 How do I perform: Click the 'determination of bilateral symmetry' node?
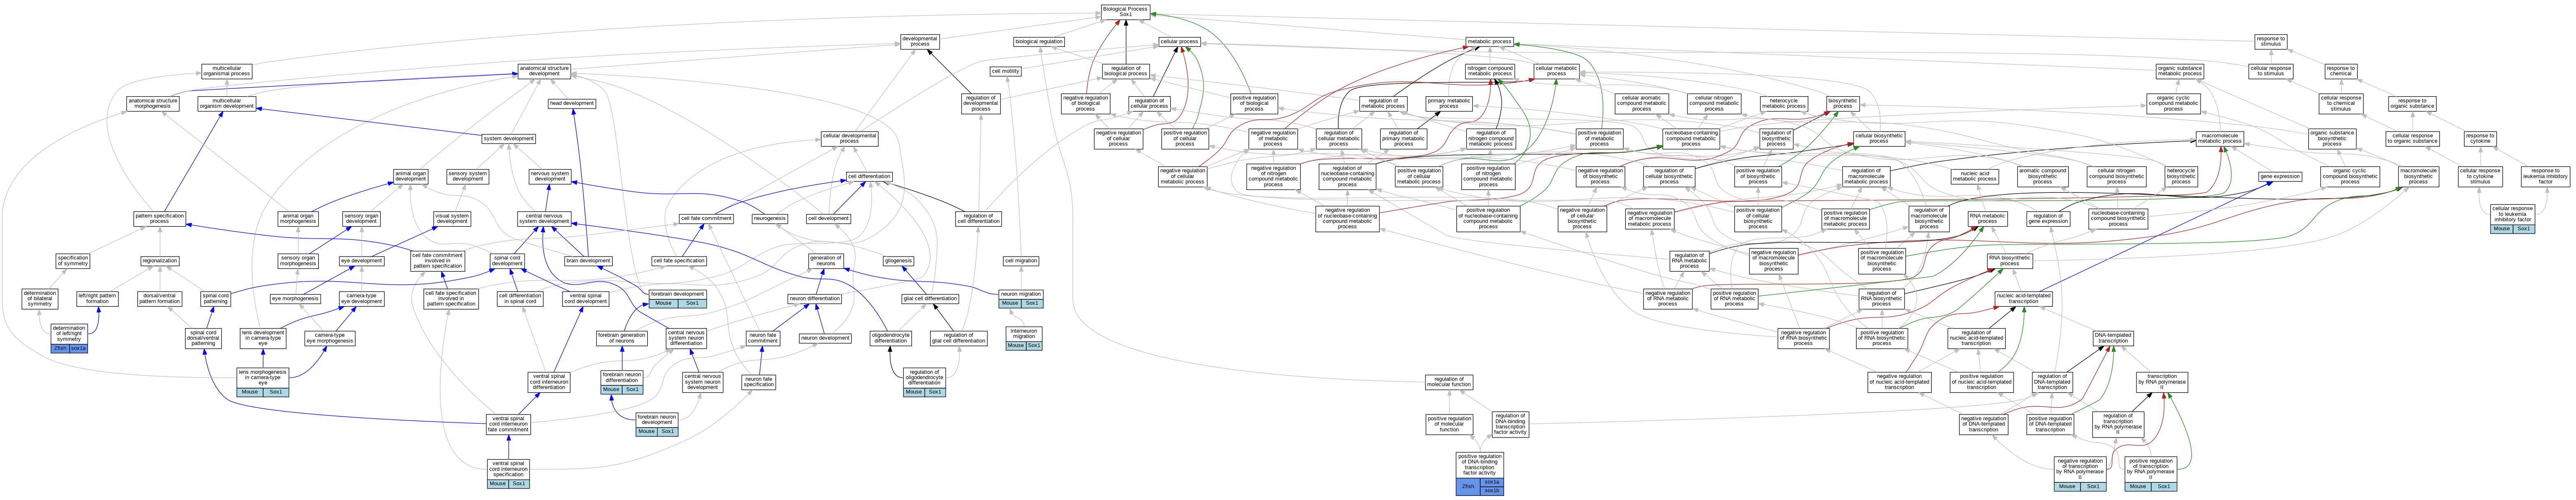[x=40, y=298]
